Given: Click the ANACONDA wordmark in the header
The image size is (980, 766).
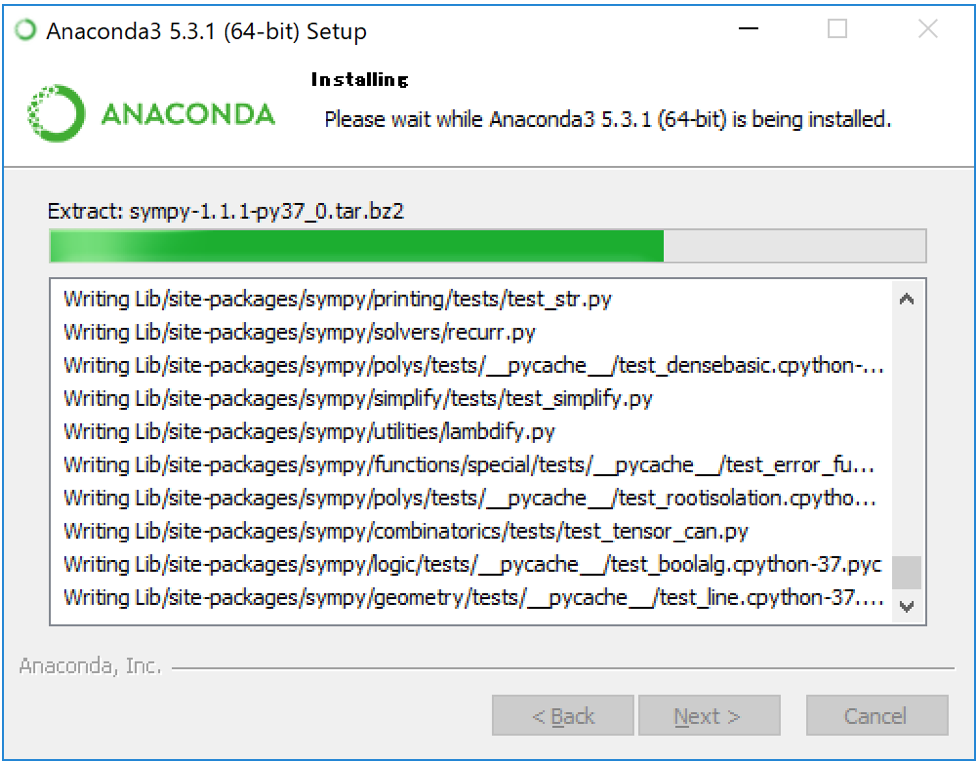Looking at the screenshot, I should coord(188,114).
